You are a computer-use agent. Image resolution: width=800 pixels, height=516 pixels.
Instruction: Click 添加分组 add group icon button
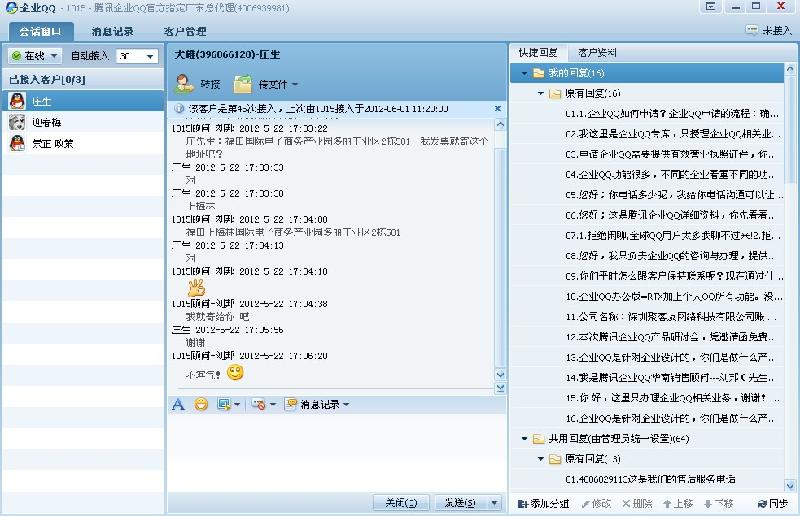point(543,504)
